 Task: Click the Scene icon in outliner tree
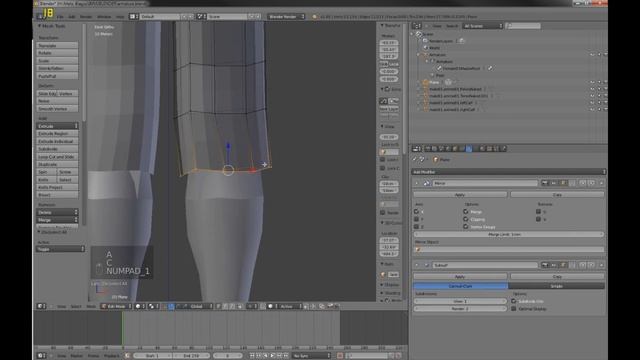(x=419, y=34)
